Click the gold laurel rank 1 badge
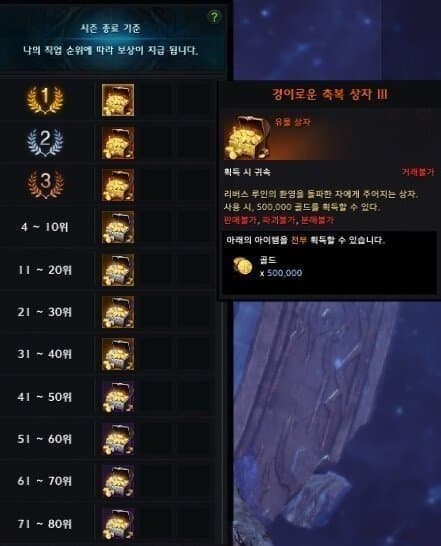Screen dimensions: 441x546 [x=45, y=100]
